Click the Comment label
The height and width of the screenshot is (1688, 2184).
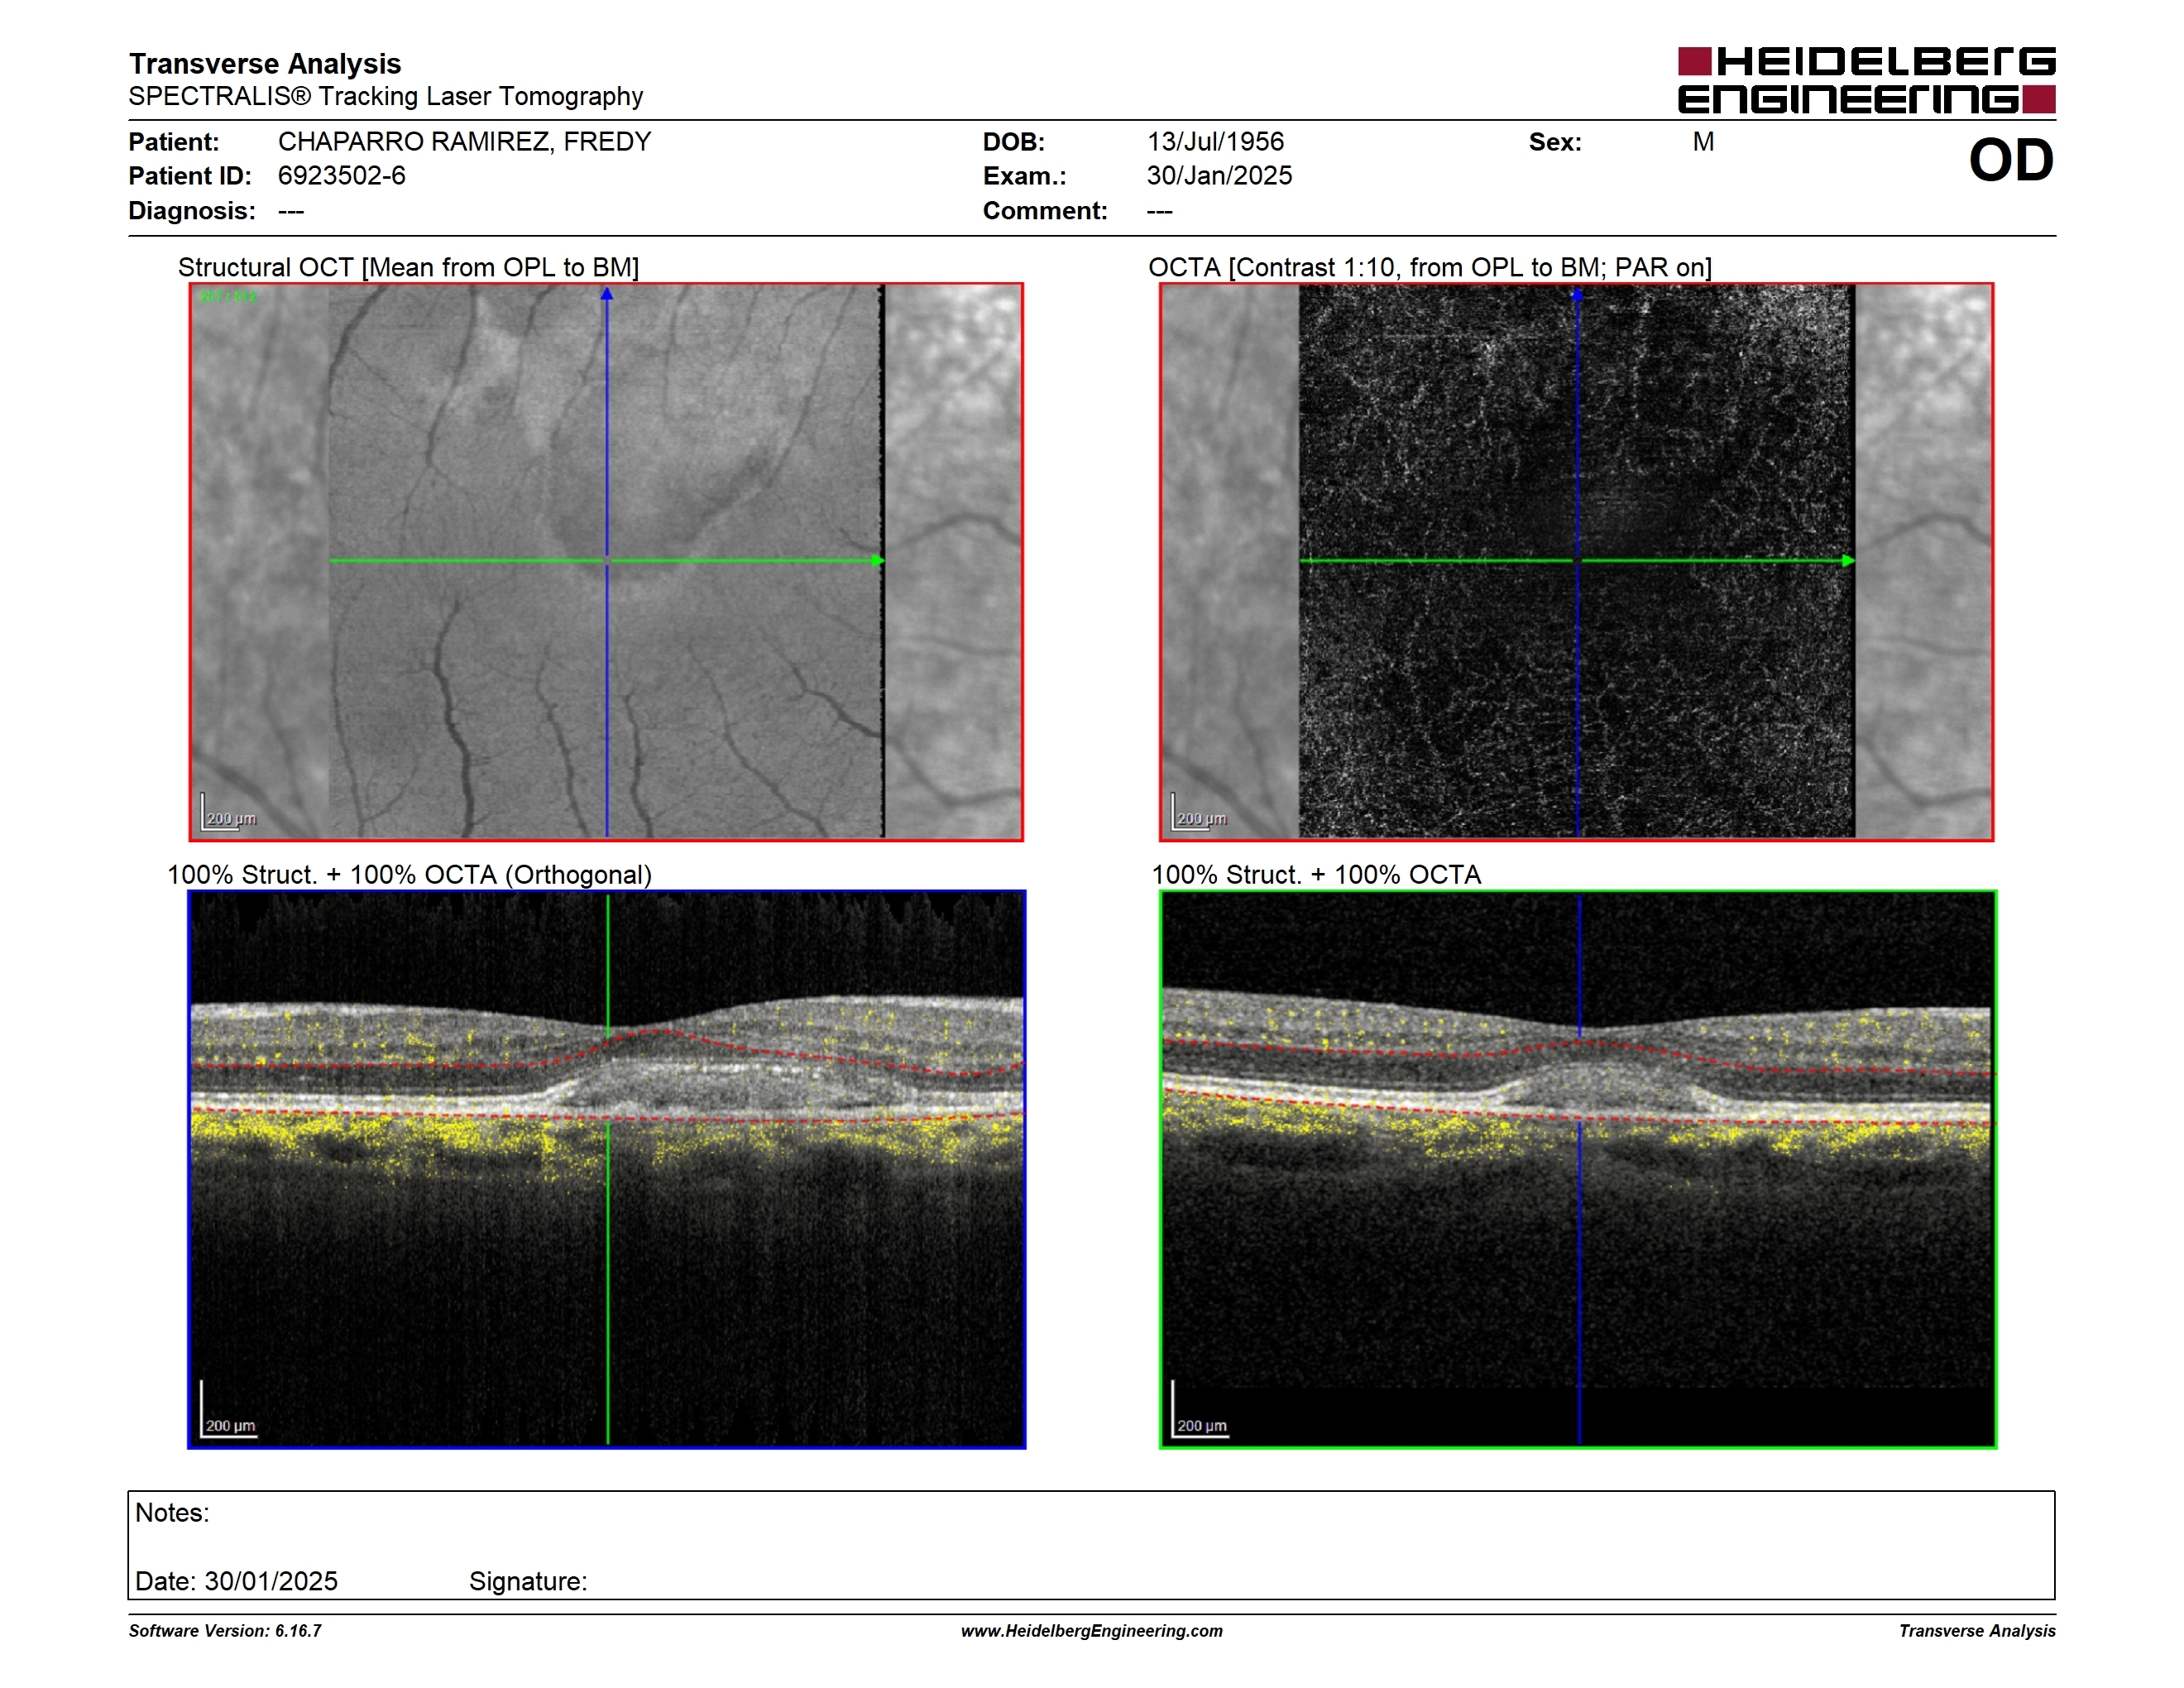[1045, 211]
